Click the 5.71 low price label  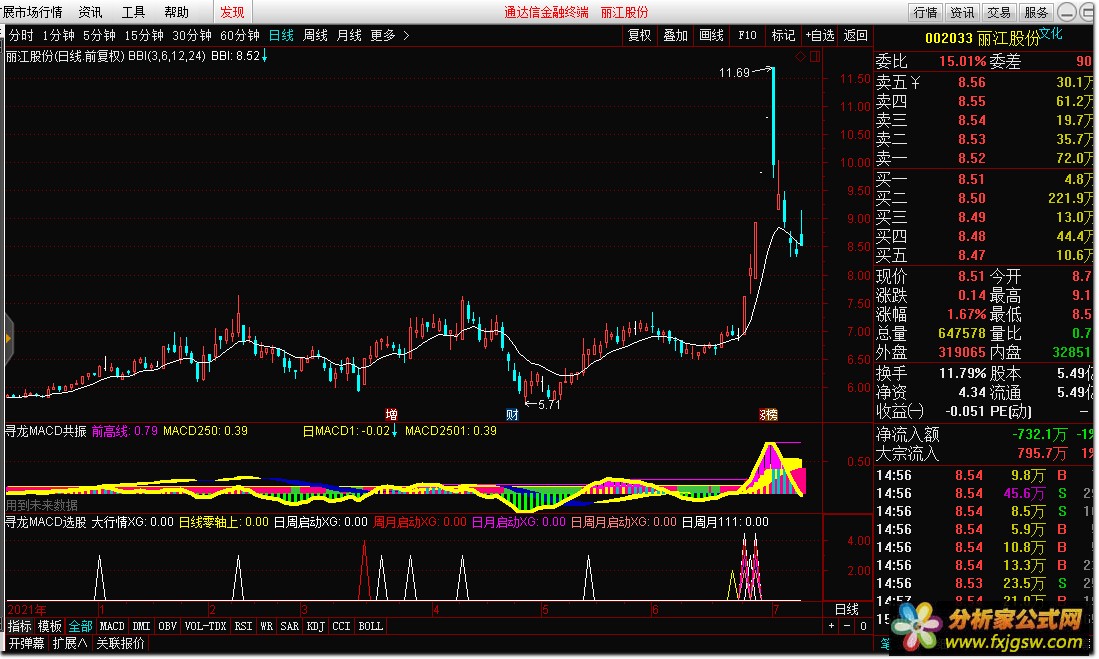click(x=549, y=405)
